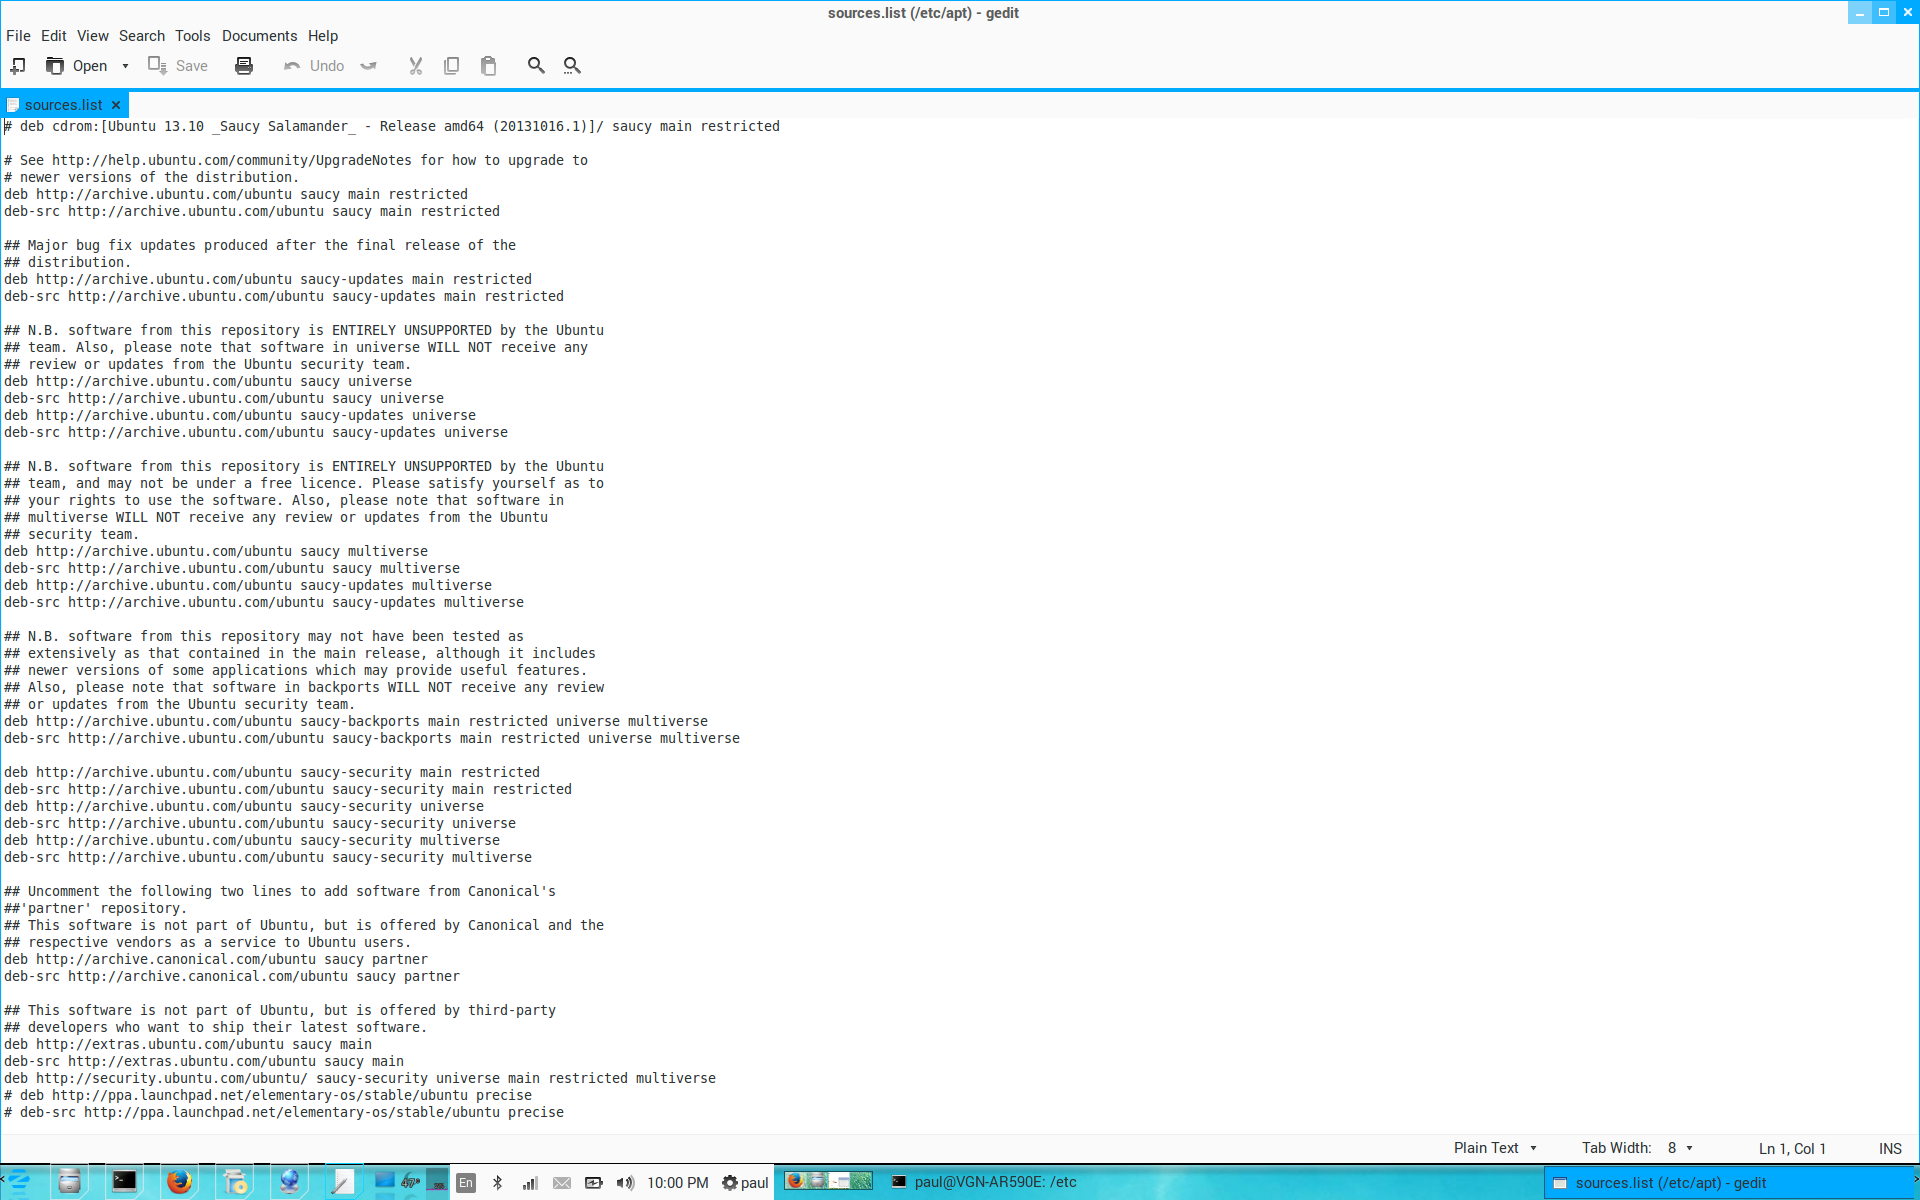This screenshot has height=1200, width=1920.
Task: Toggle the En keyboard layout indicator
Action: [466, 1183]
